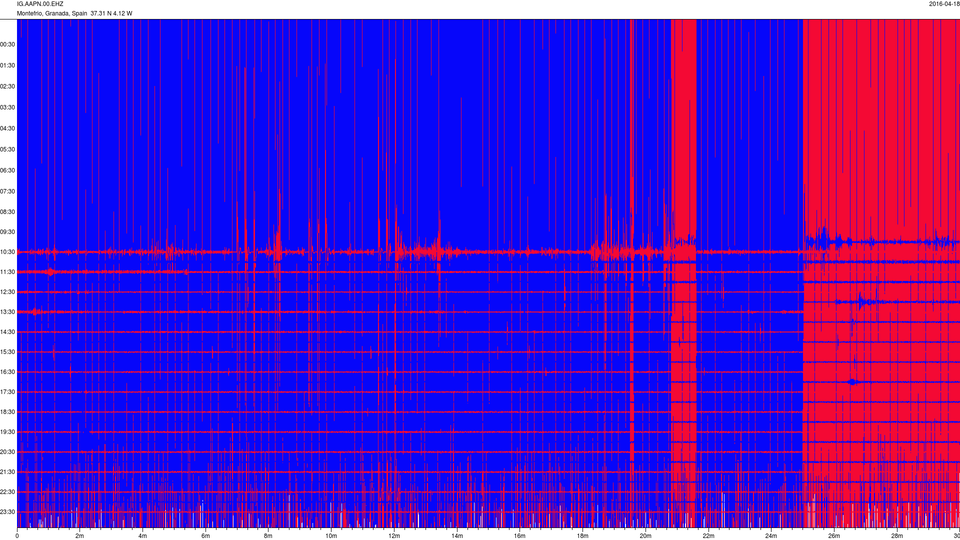Click the 4m minute-axis label
Viewport: 960px width, 540px height.
click(143, 536)
